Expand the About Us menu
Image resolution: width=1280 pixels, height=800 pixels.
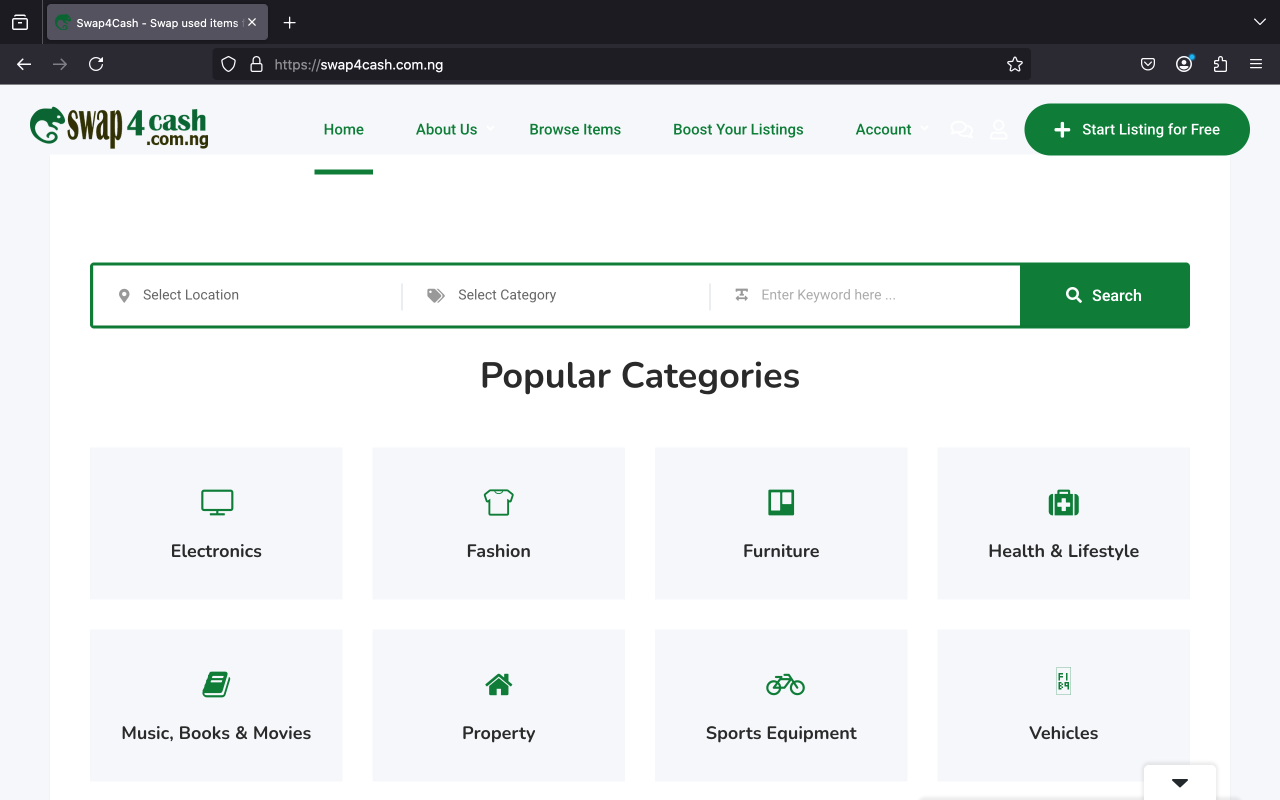click(447, 130)
